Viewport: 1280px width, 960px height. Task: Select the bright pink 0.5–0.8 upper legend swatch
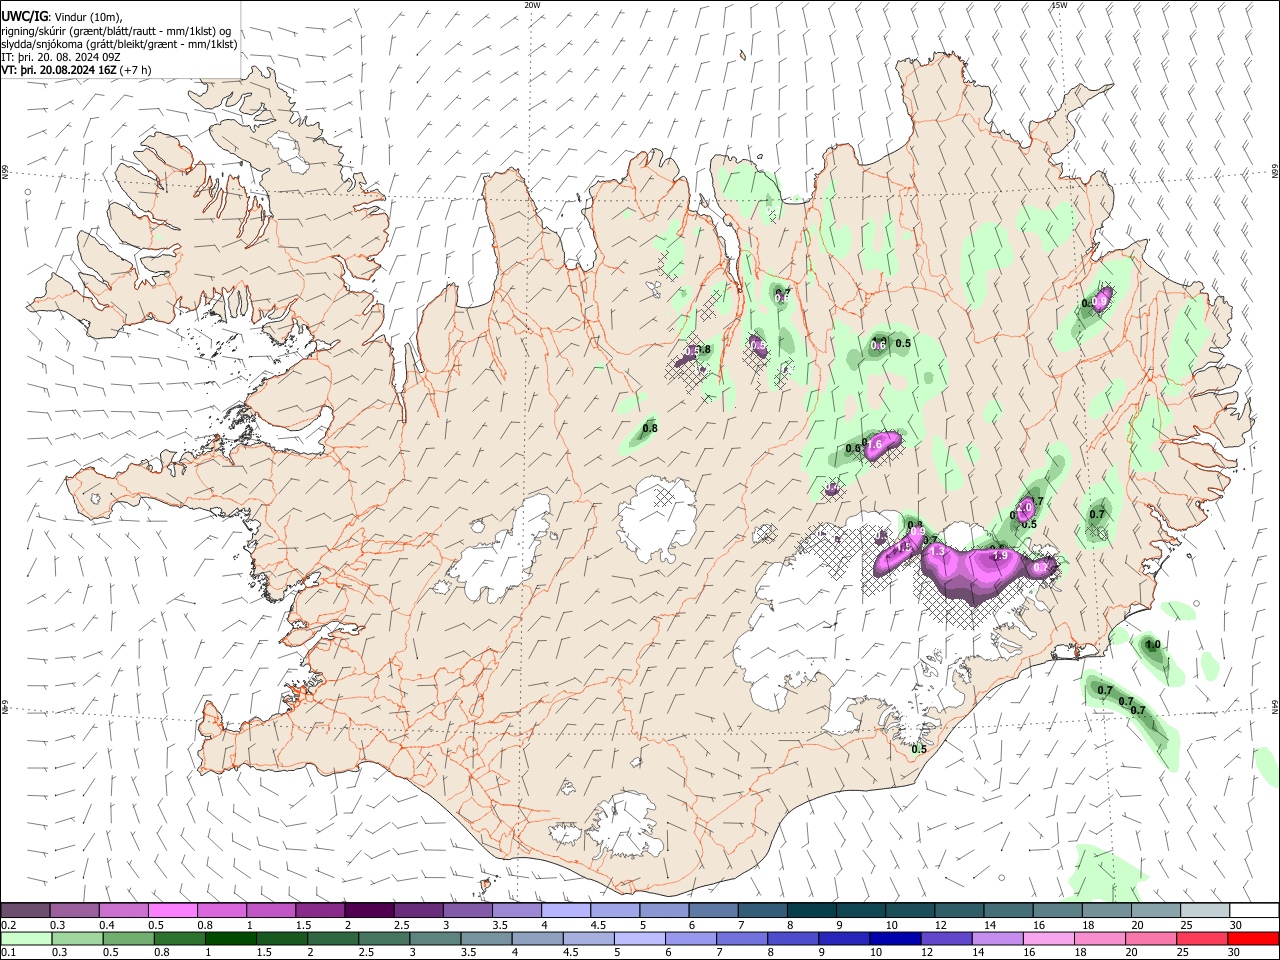coord(172,910)
